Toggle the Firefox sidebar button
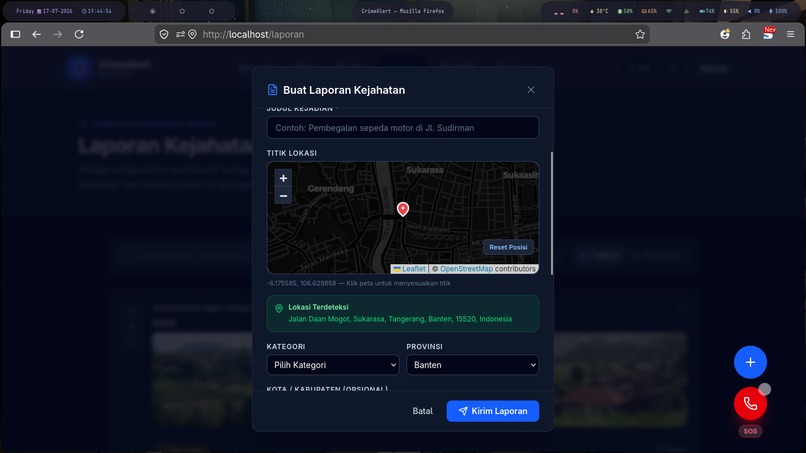This screenshot has height=453, width=806. [x=15, y=34]
